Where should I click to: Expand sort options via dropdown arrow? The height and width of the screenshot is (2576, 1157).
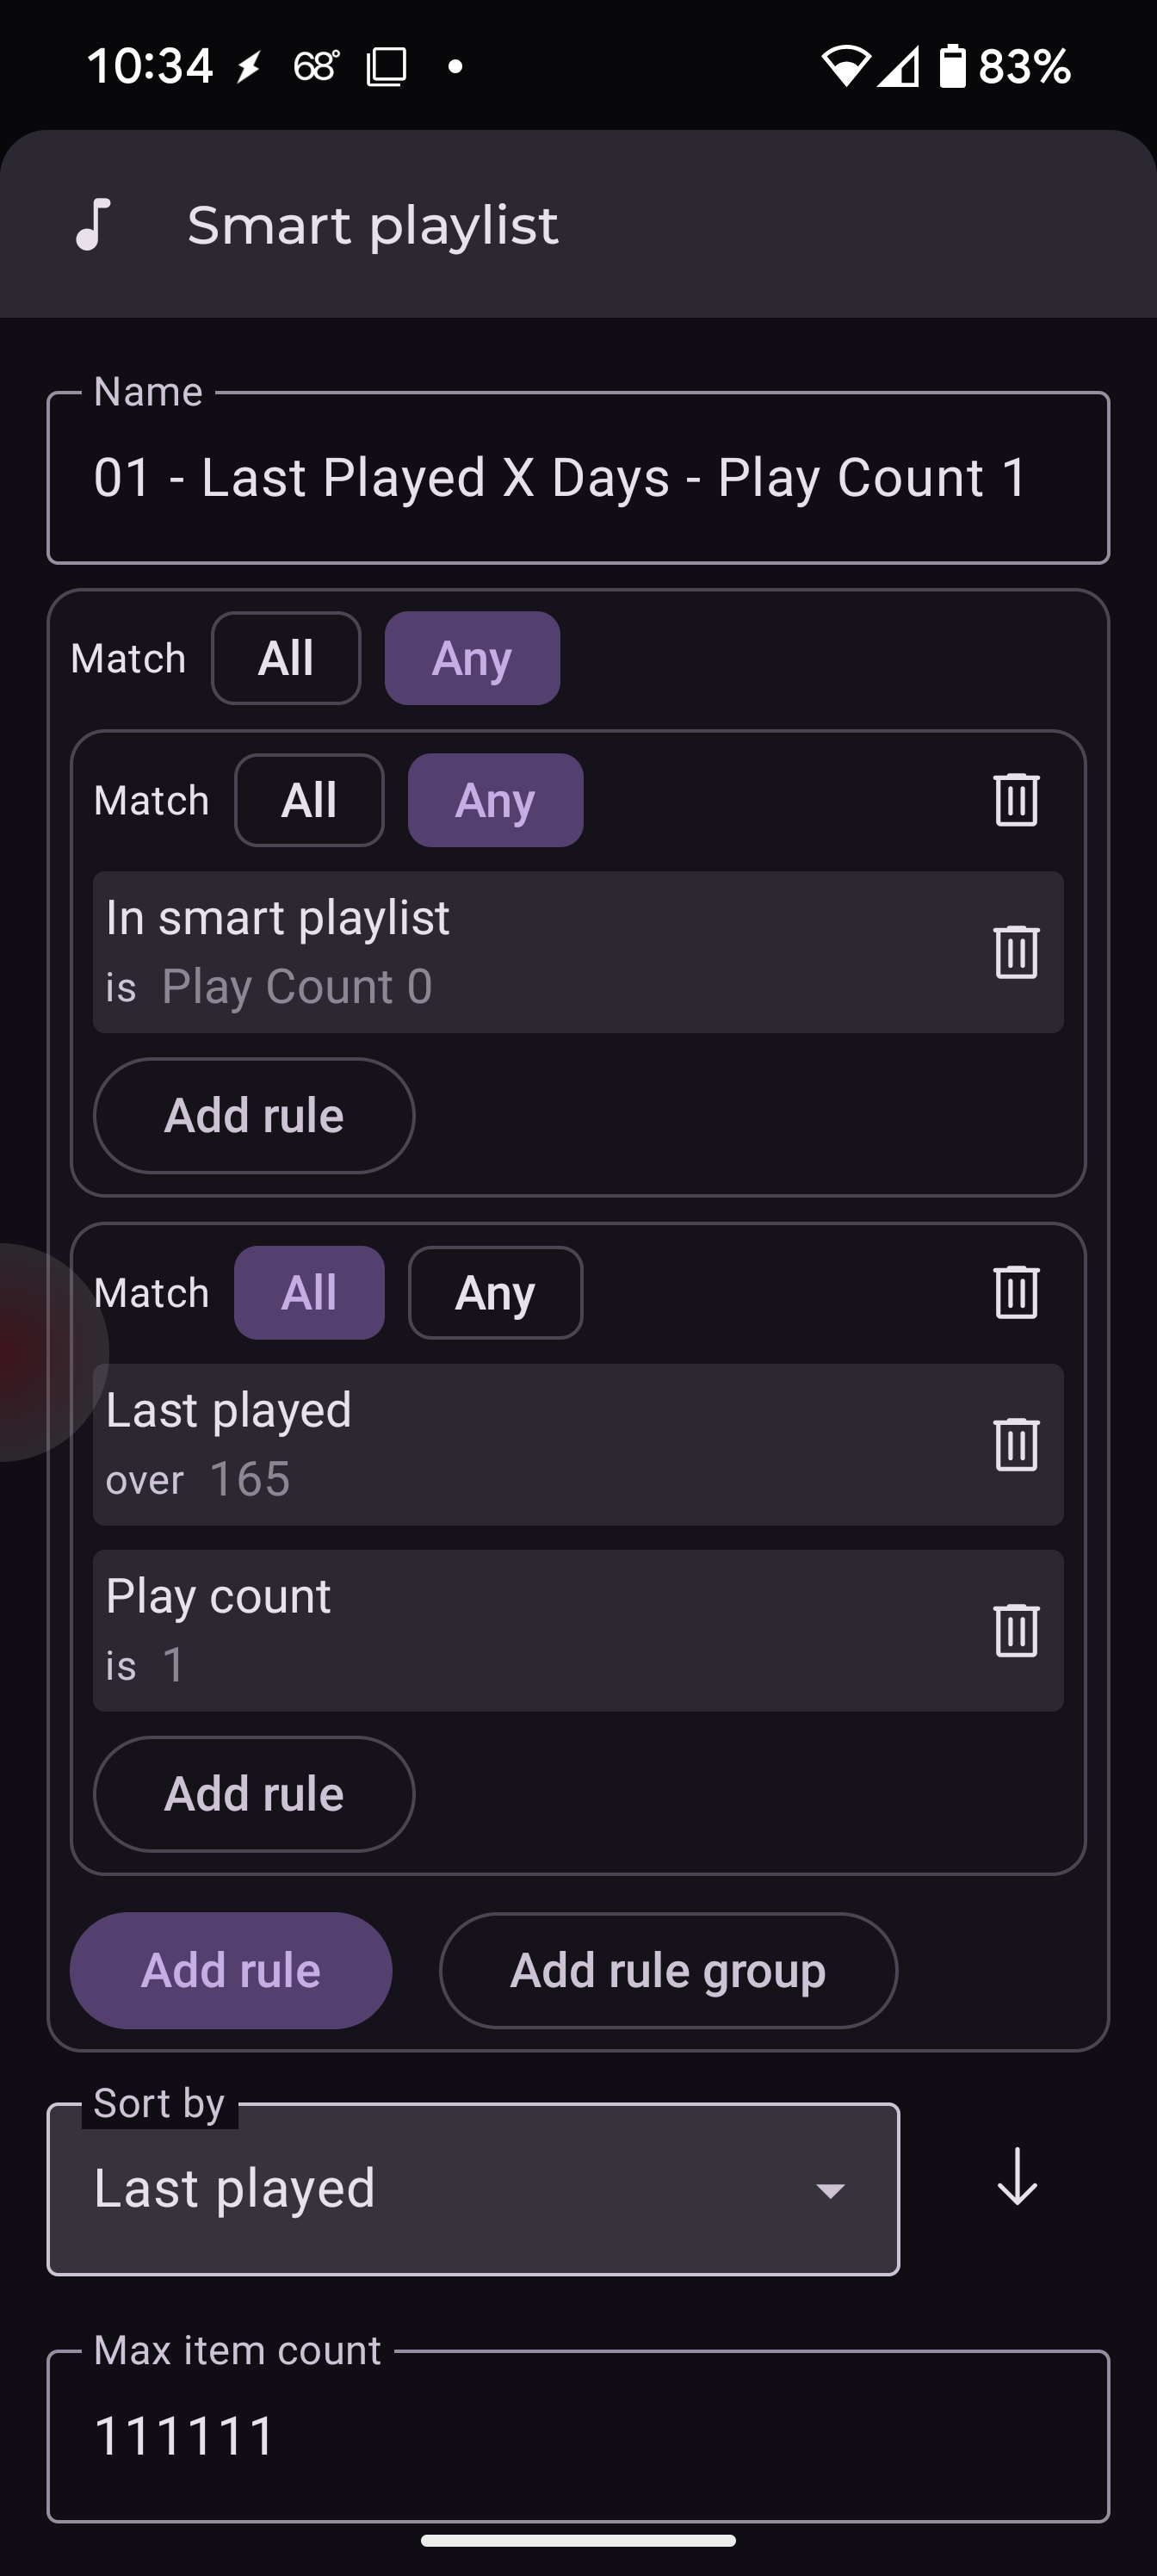tap(830, 2191)
